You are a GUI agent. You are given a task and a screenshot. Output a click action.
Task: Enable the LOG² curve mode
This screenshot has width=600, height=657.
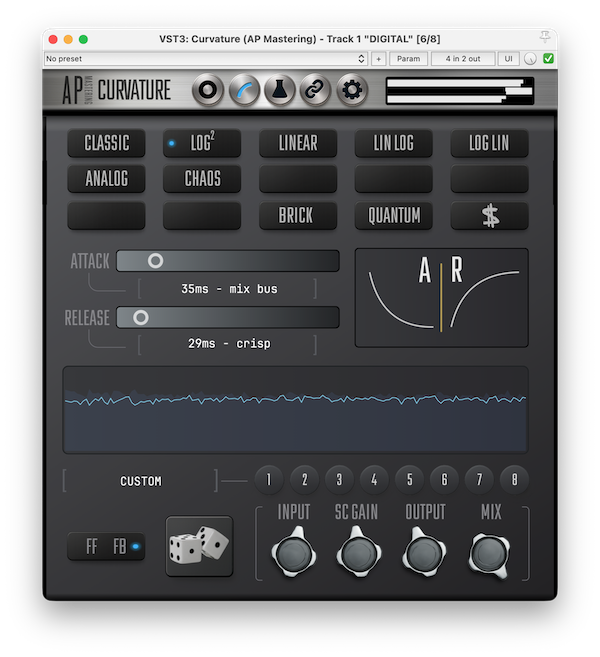tap(202, 143)
